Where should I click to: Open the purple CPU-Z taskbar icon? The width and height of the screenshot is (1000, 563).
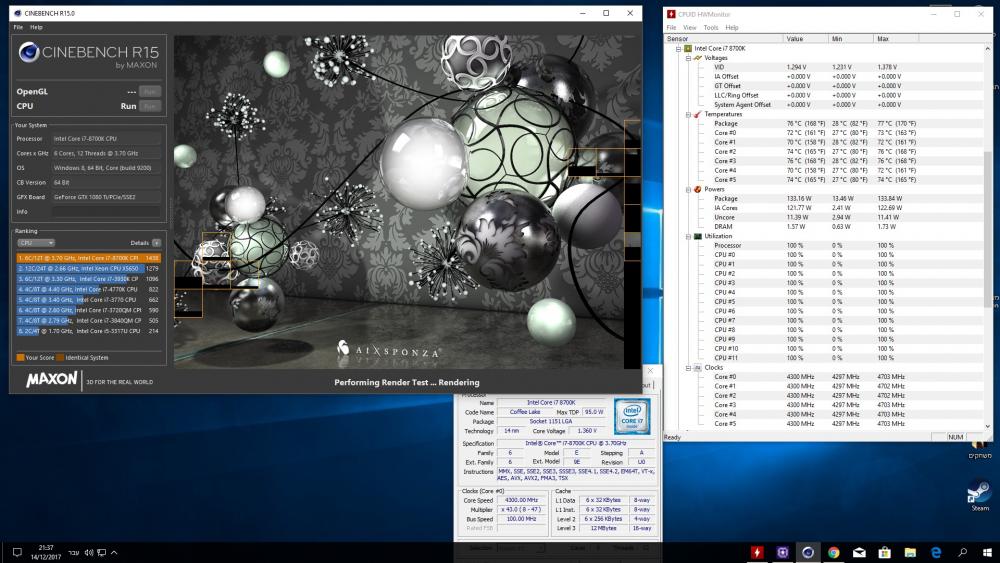[x=783, y=552]
